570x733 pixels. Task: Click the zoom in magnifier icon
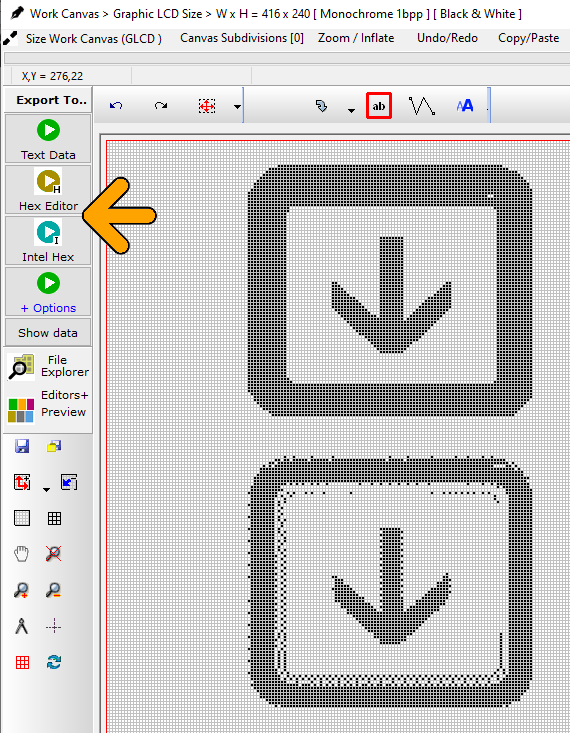(21, 590)
